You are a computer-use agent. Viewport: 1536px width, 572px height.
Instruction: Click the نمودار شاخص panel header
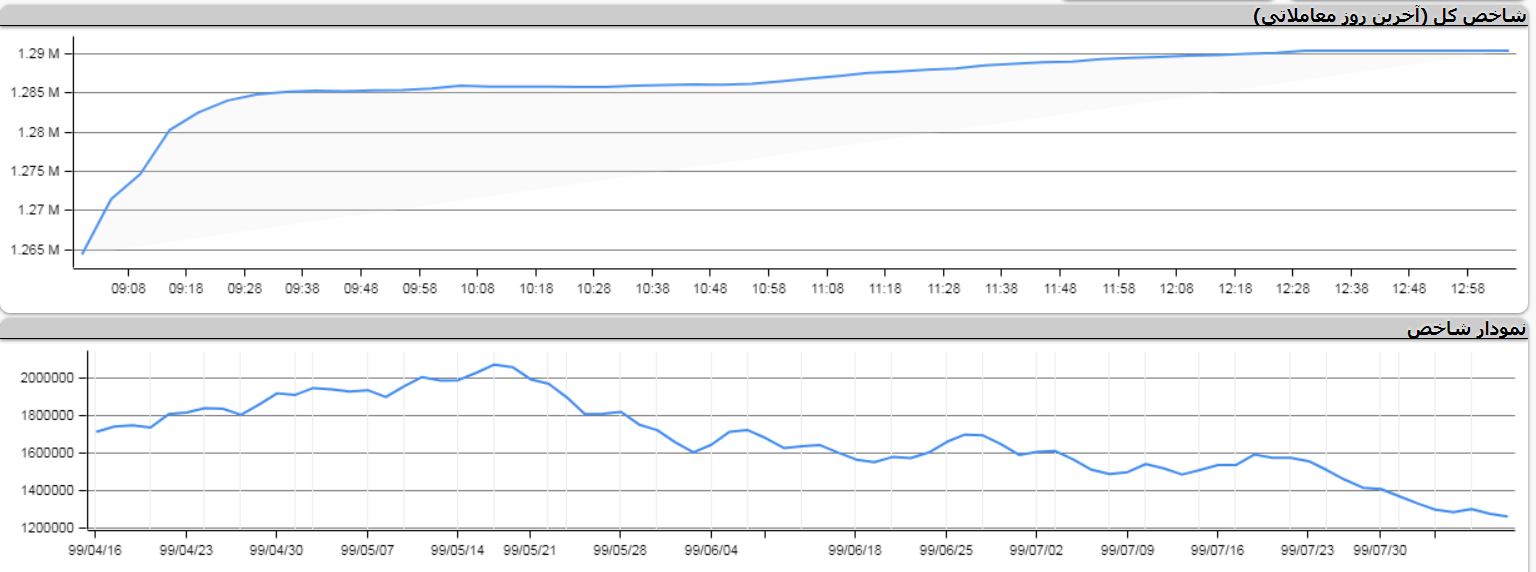coord(1467,329)
